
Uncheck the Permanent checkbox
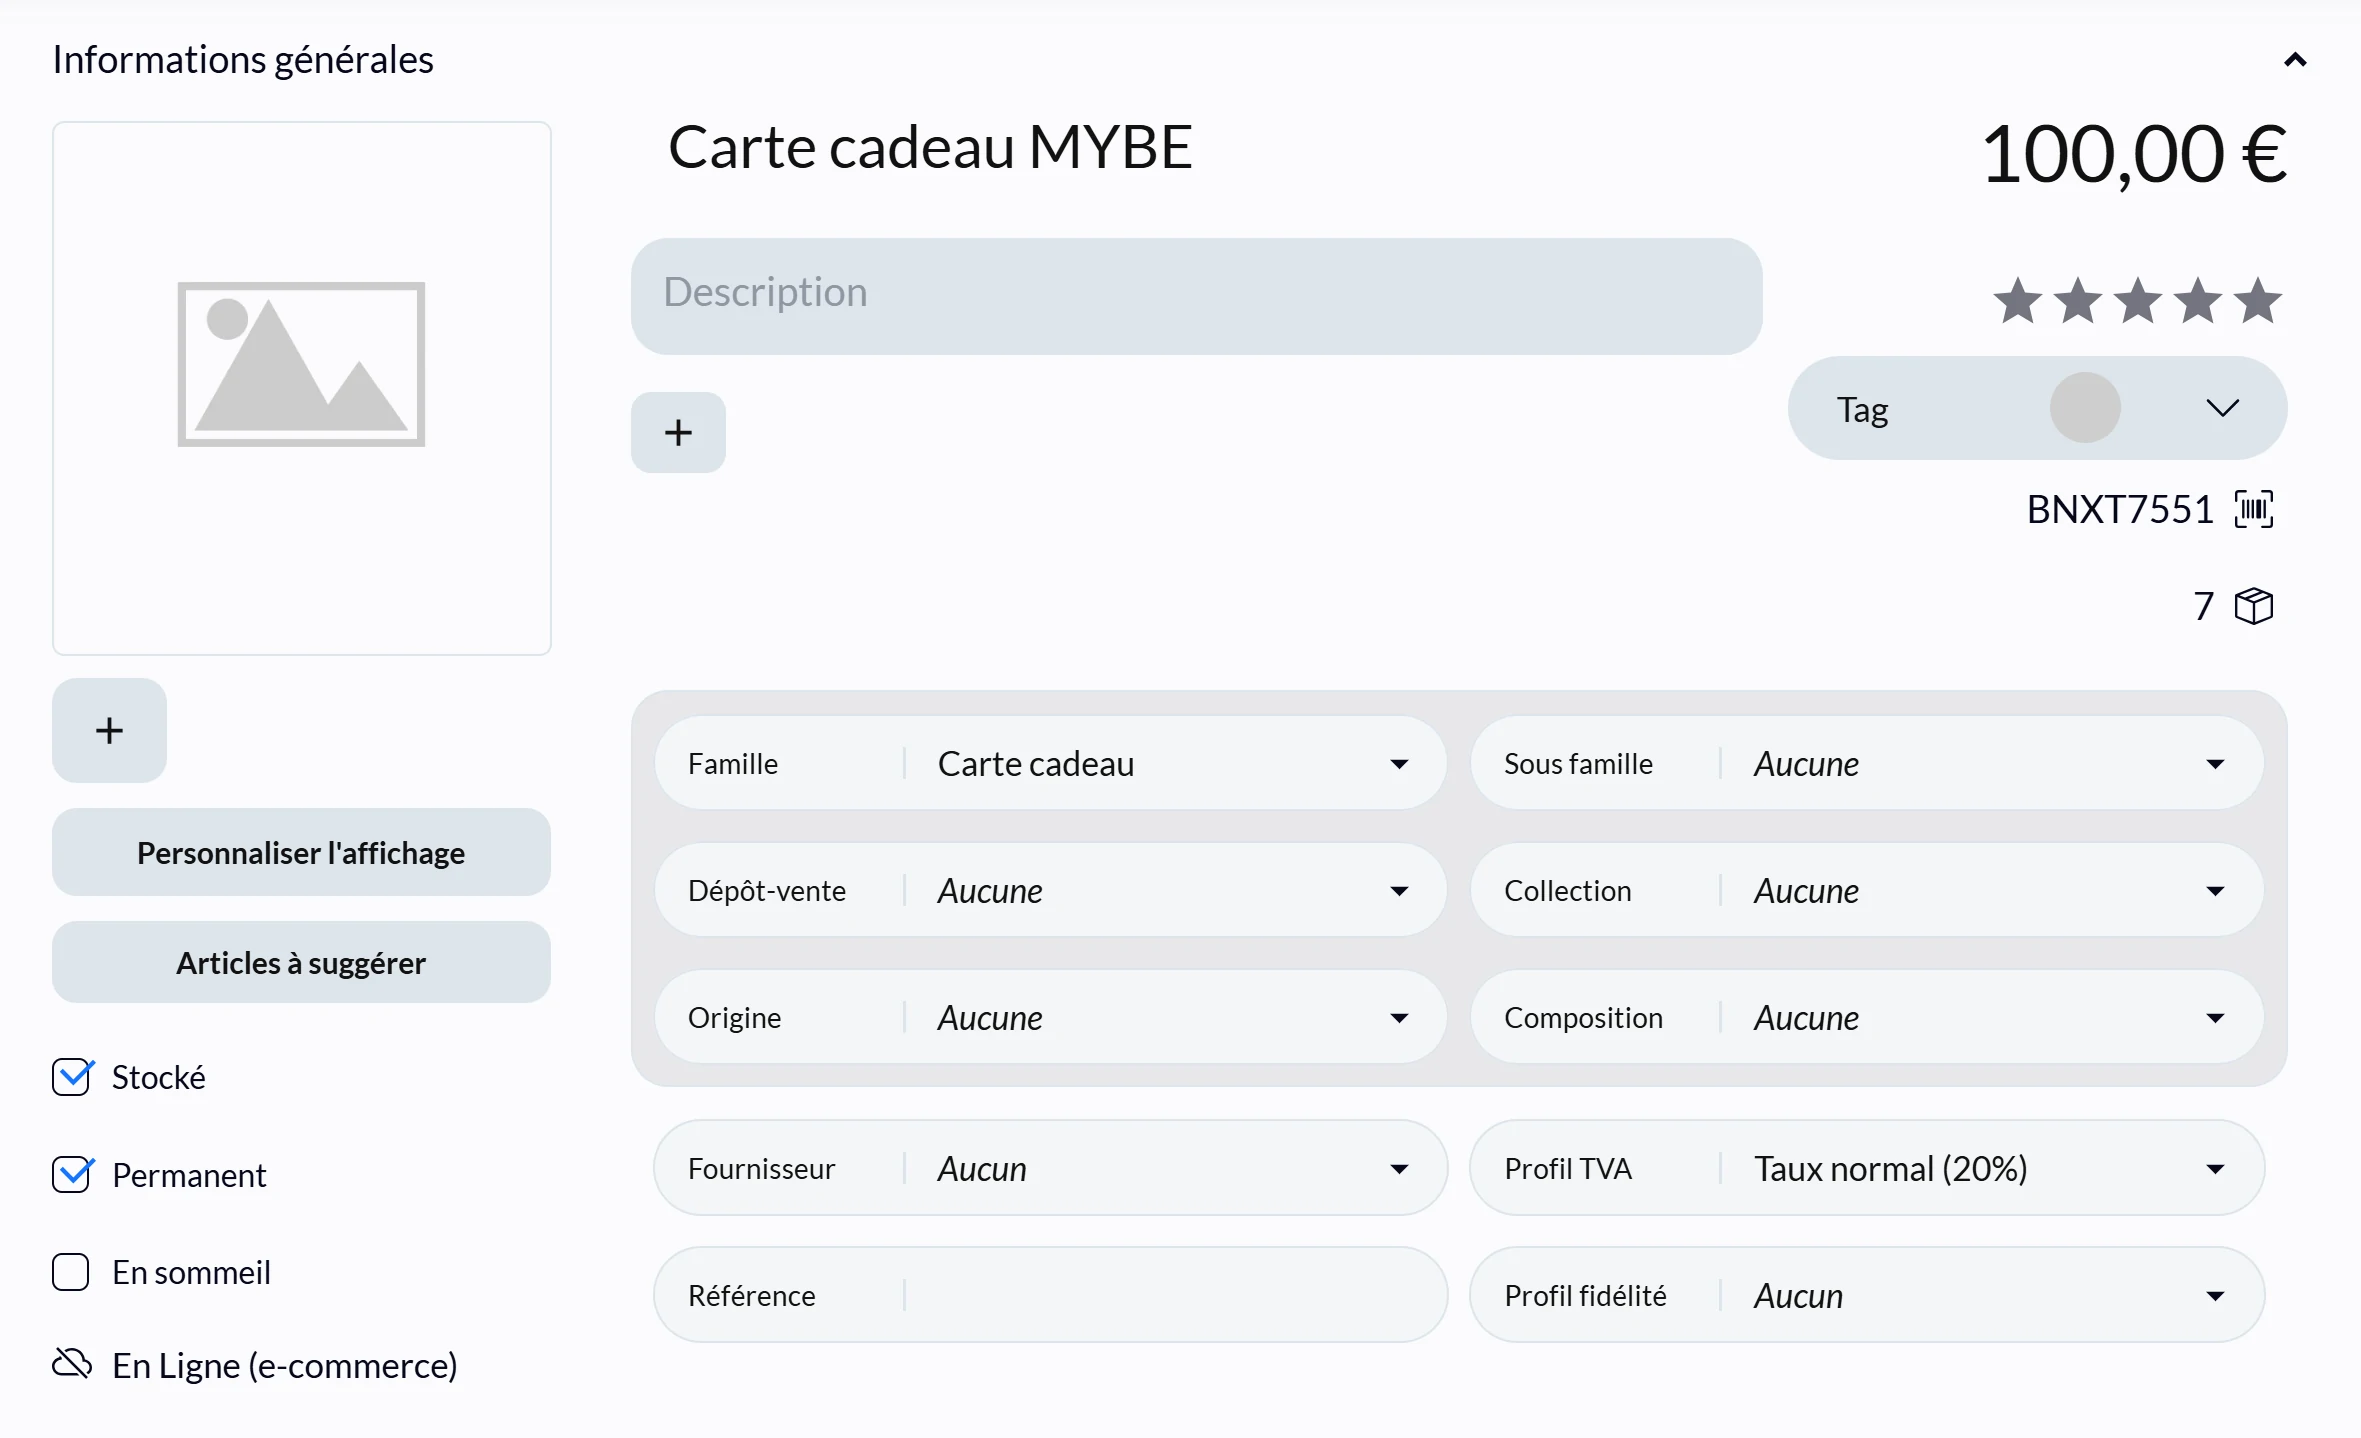tap(72, 1174)
